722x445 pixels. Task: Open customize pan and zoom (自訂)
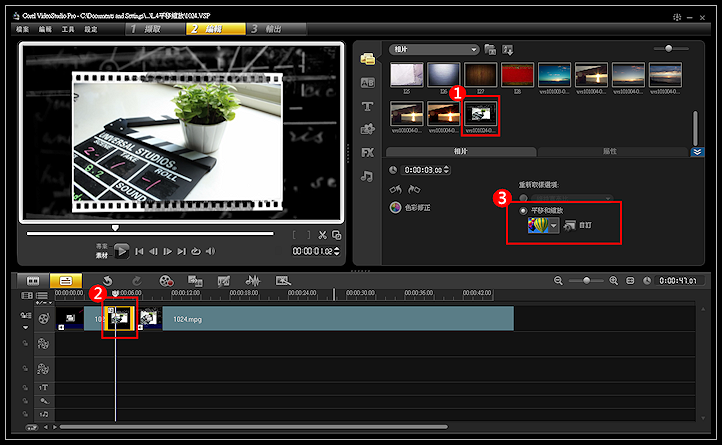click(577, 225)
